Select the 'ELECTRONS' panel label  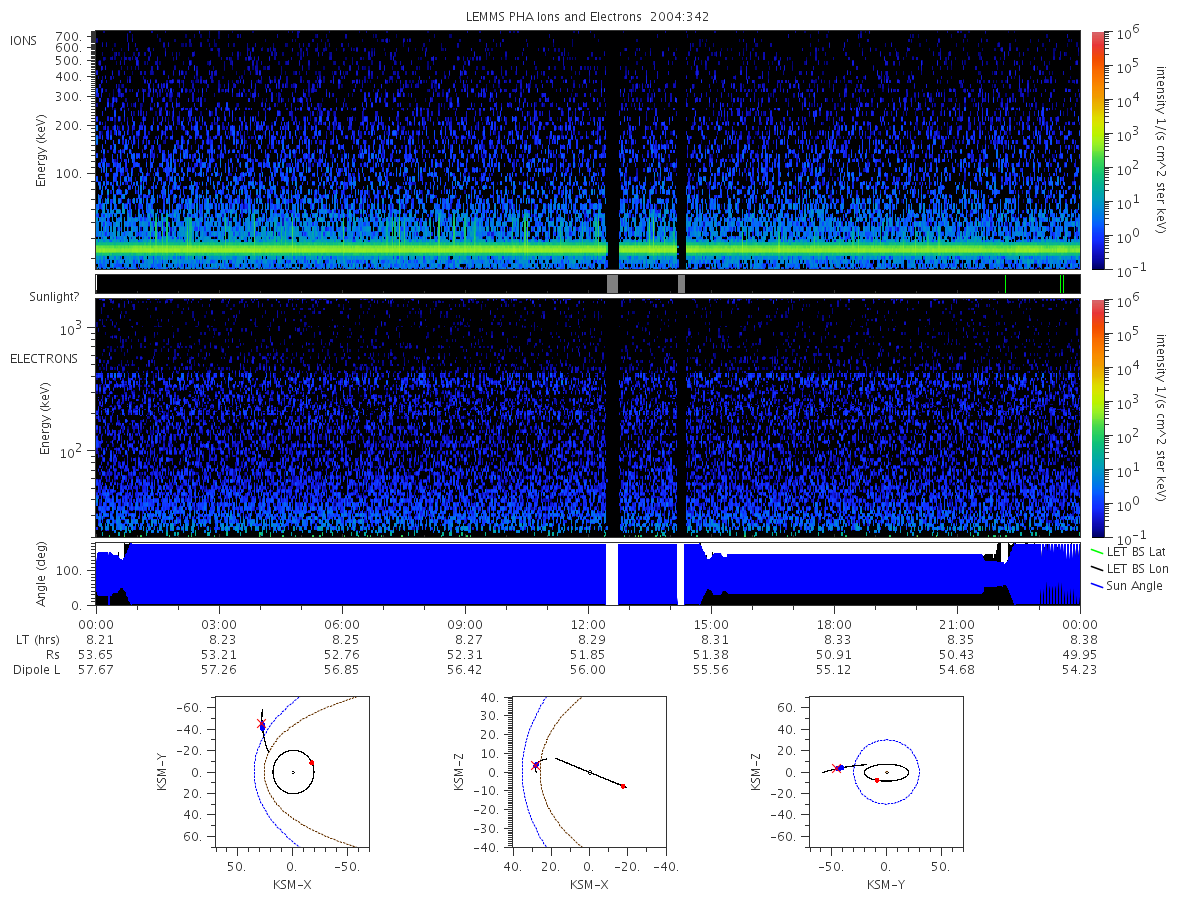coord(43,358)
